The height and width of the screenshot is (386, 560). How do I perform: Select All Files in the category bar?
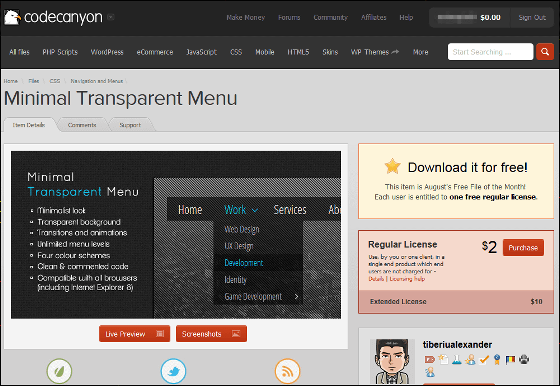[x=19, y=52]
